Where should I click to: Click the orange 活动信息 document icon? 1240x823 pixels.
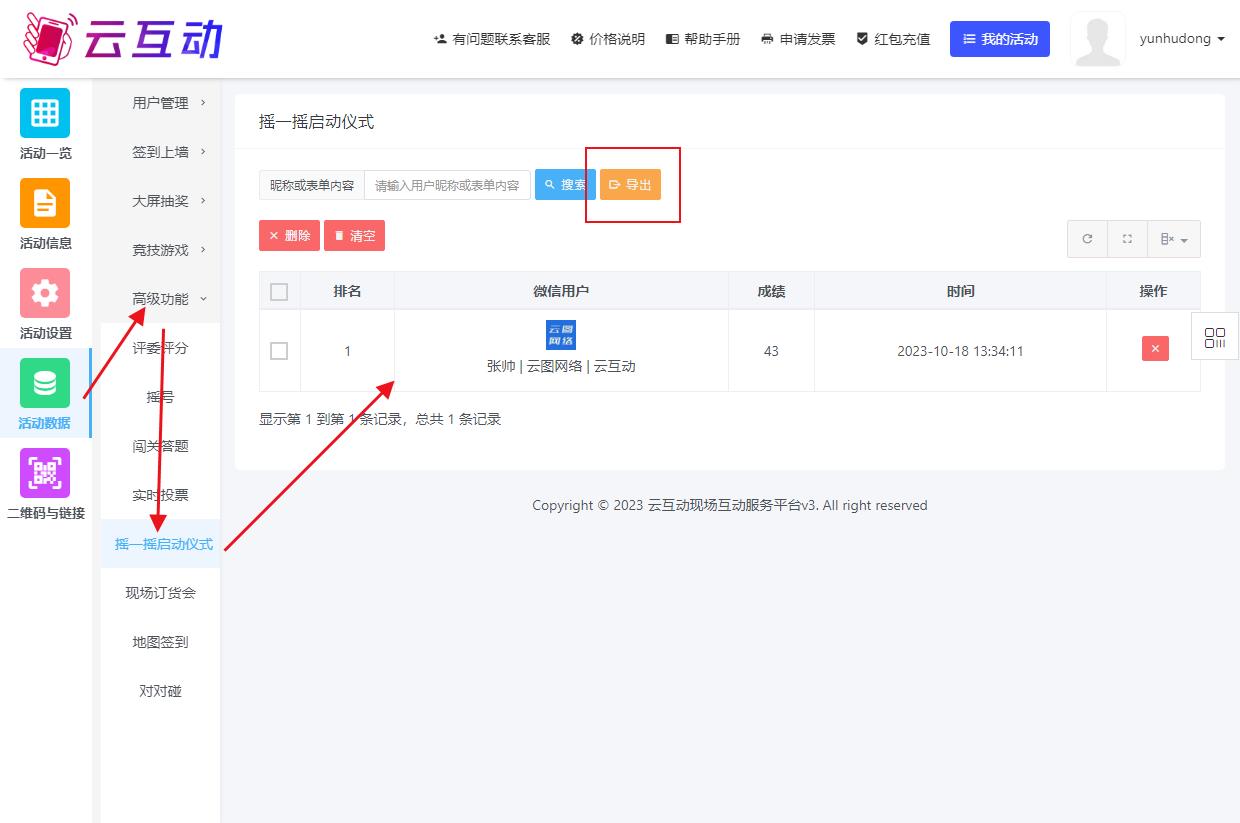45,203
